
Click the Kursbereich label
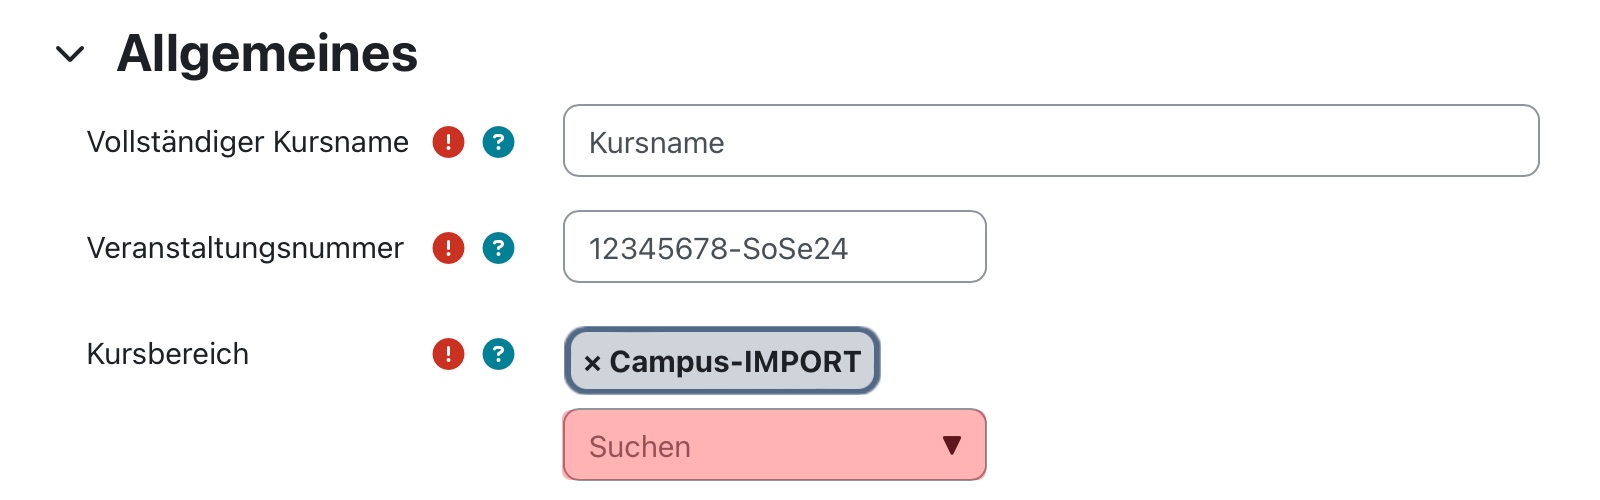point(168,354)
